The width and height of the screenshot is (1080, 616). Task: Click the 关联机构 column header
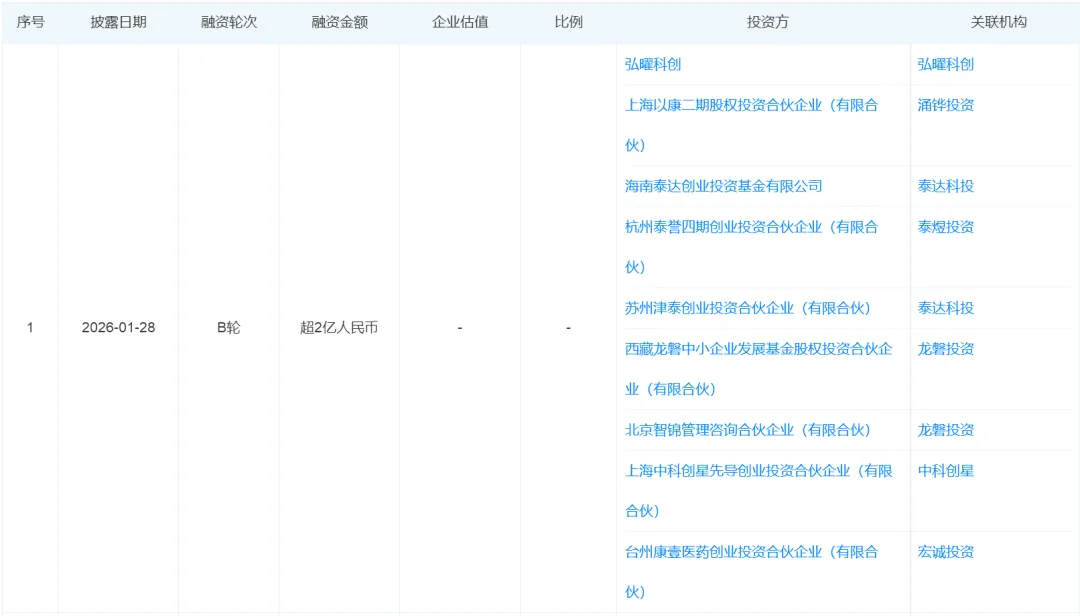pyautogui.click(x=998, y=22)
